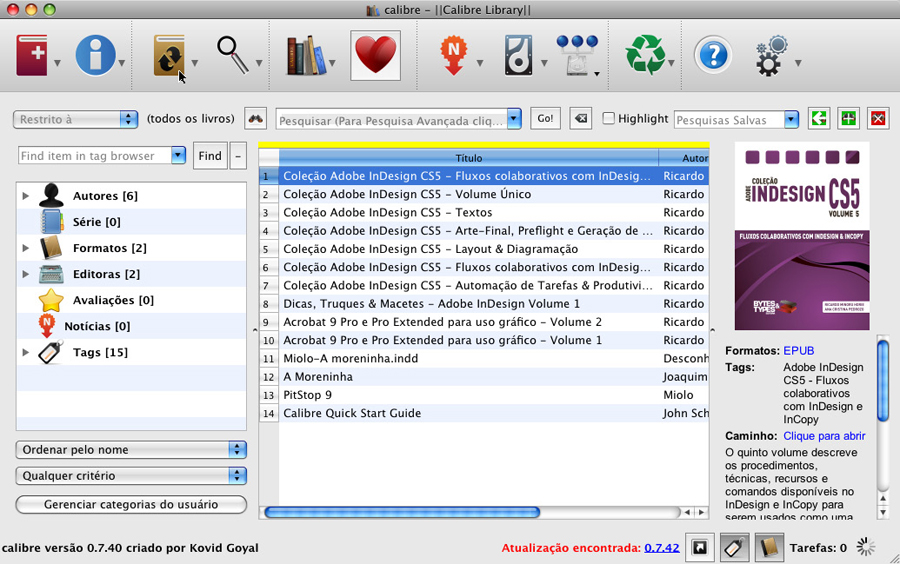This screenshot has height=564, width=900.
Task: Select Miolo-A moreninha.indd row
Action: coord(484,359)
